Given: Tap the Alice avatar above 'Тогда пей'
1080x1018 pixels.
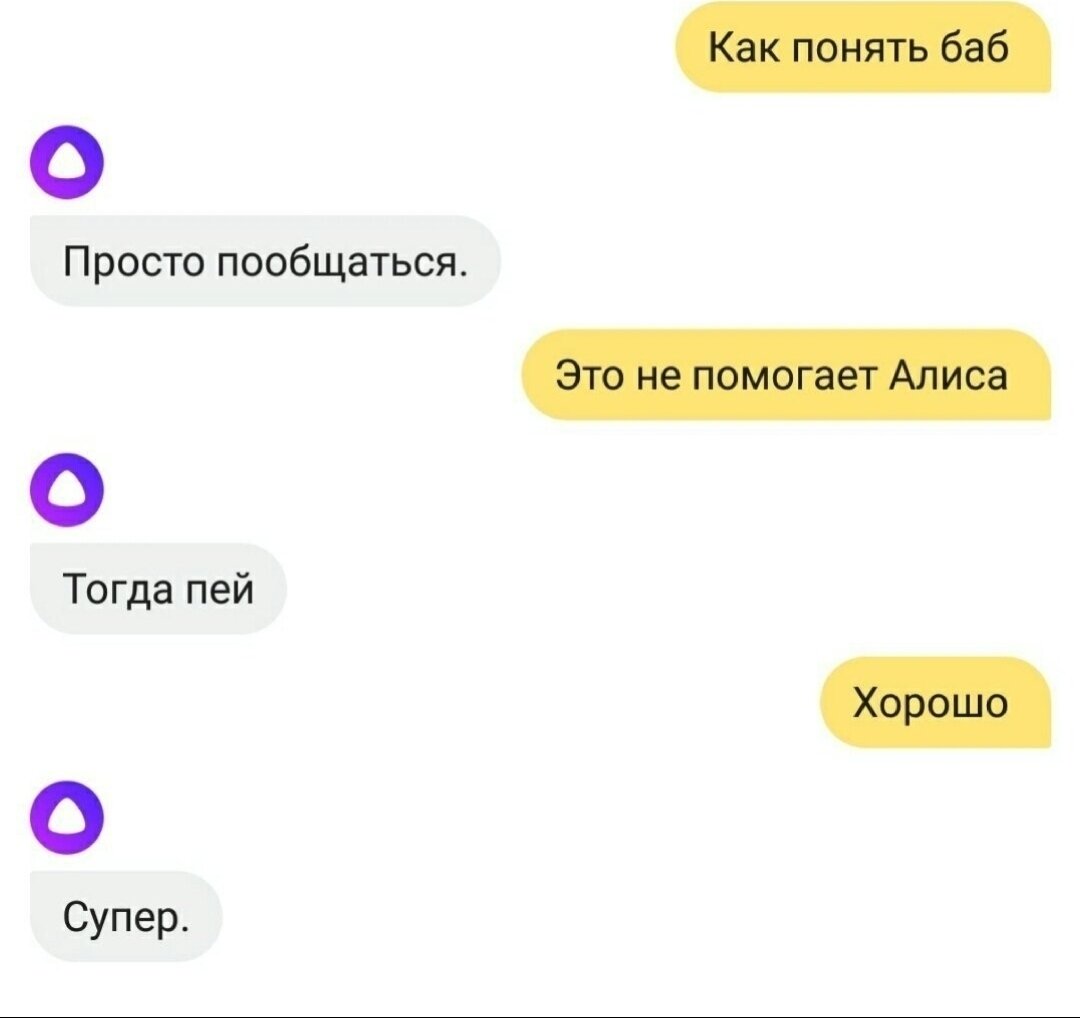Looking at the screenshot, I should (68, 490).
